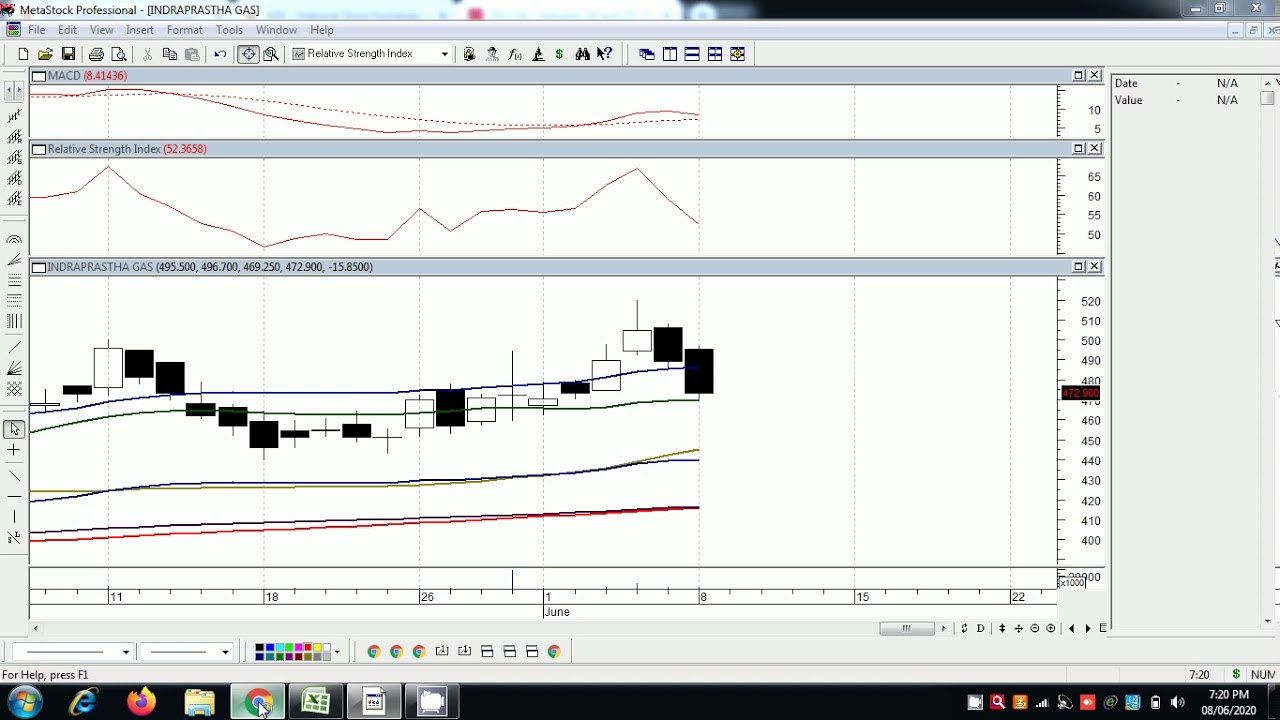Open Firefox from the taskbar
The width and height of the screenshot is (1280, 720).
click(x=141, y=702)
